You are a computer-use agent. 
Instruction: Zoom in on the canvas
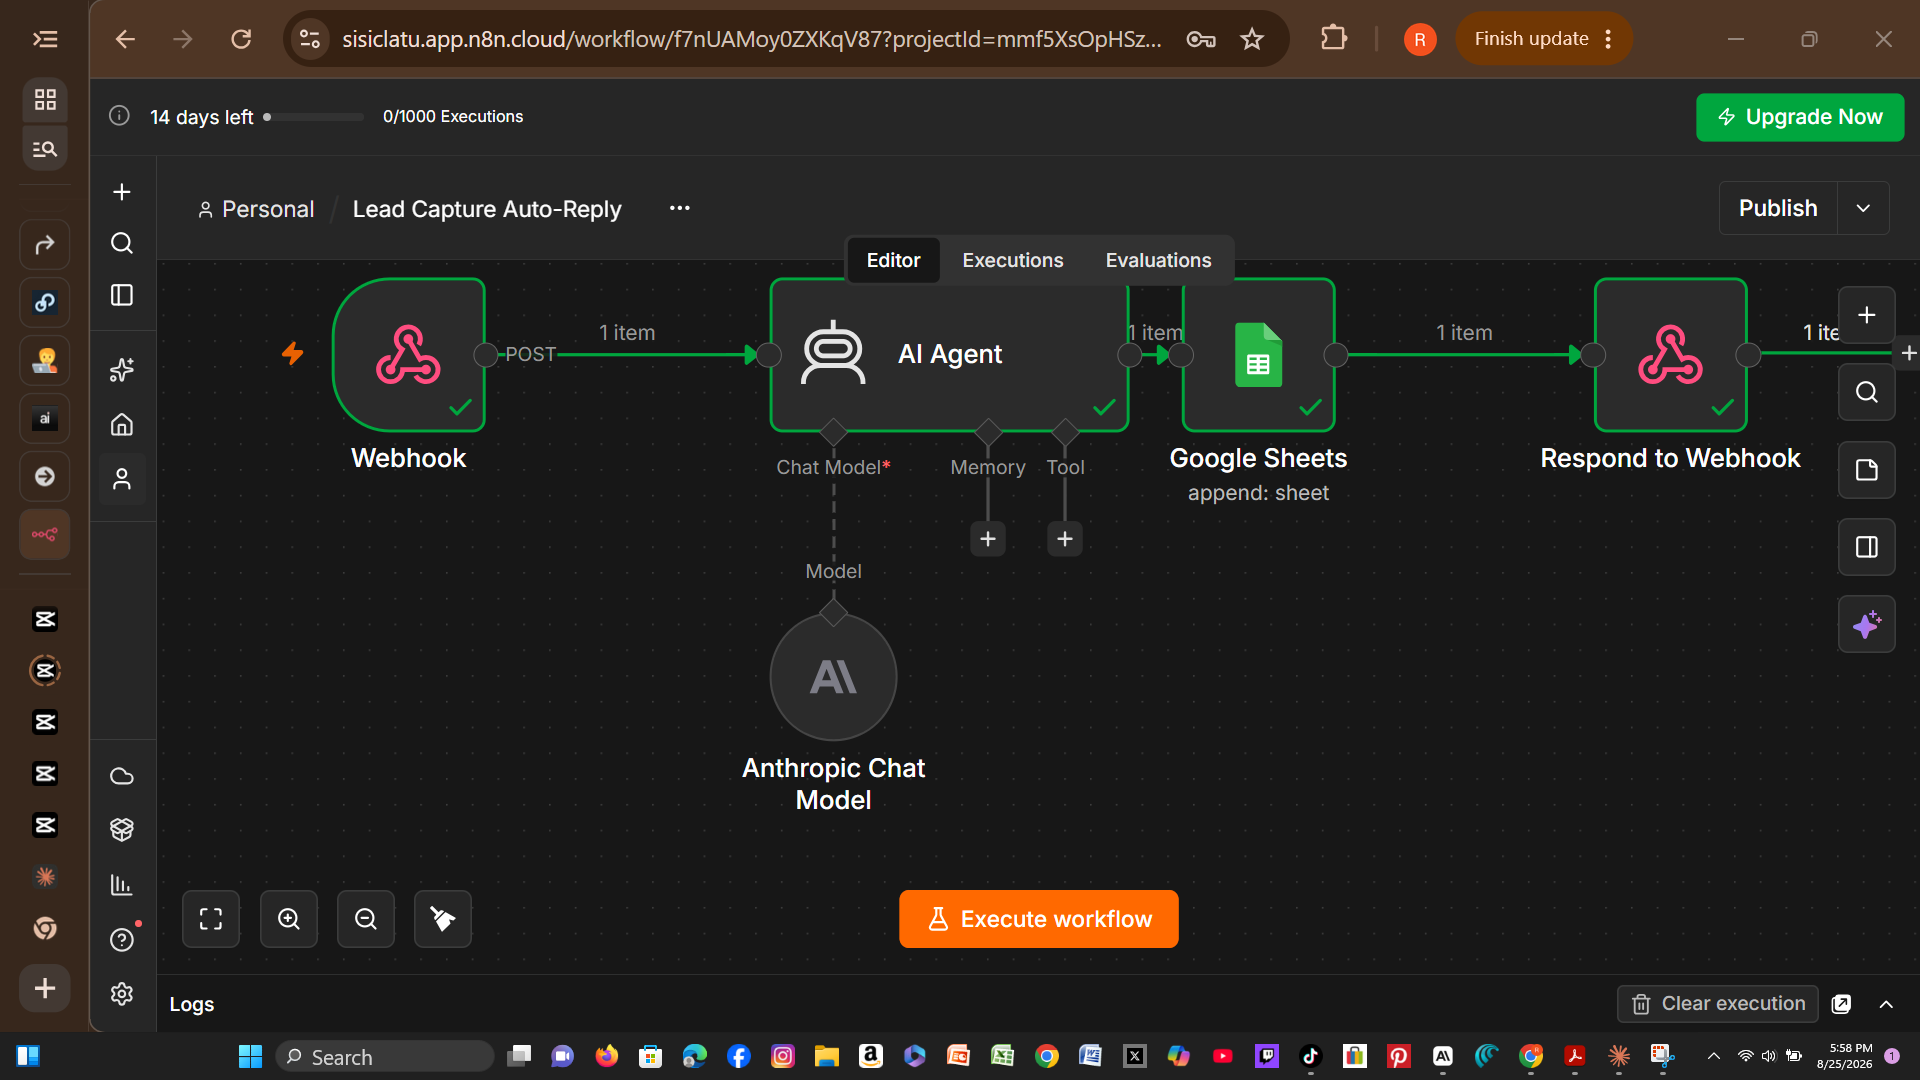[289, 919]
